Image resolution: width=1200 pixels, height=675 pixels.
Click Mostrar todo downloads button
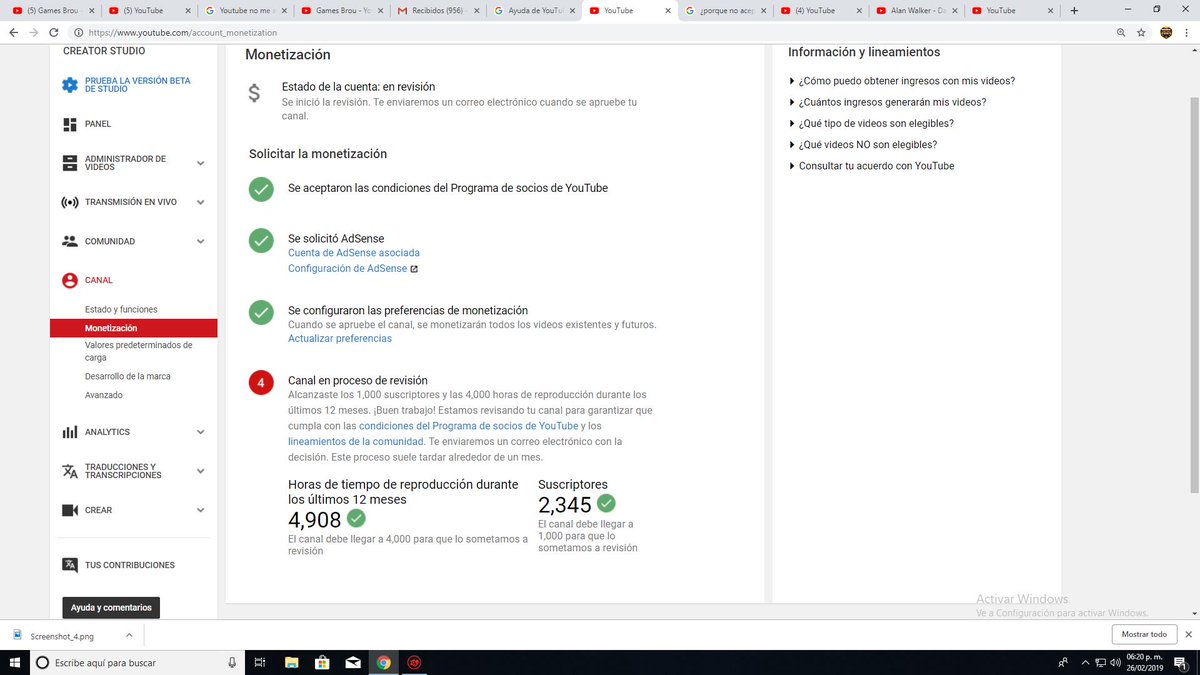click(1144, 635)
